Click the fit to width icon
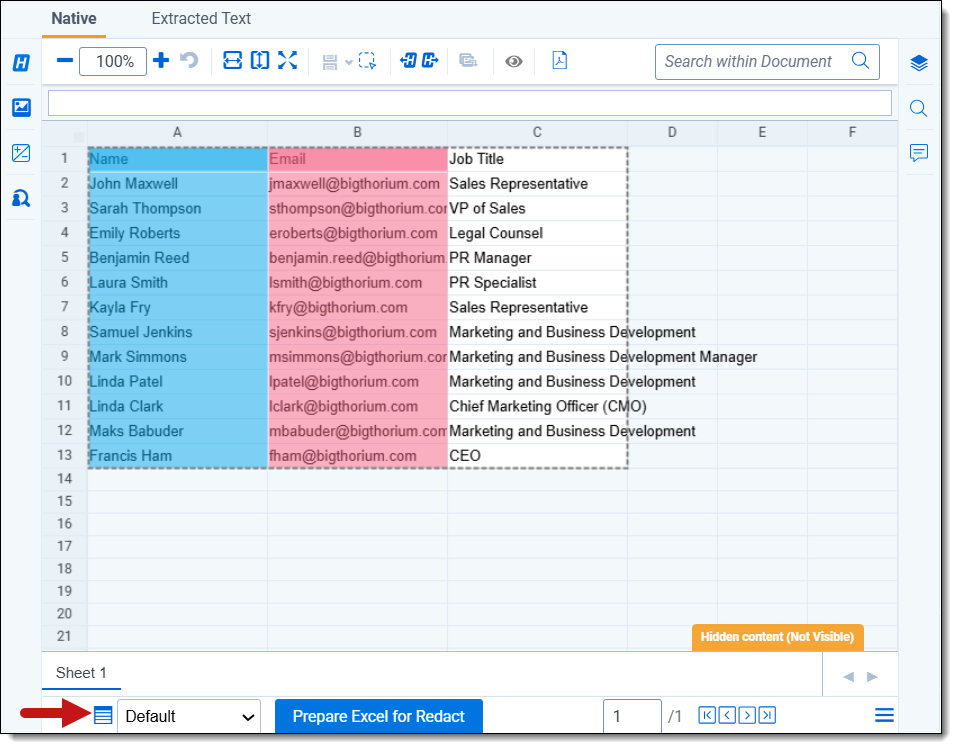The image size is (957, 749). (x=232, y=61)
